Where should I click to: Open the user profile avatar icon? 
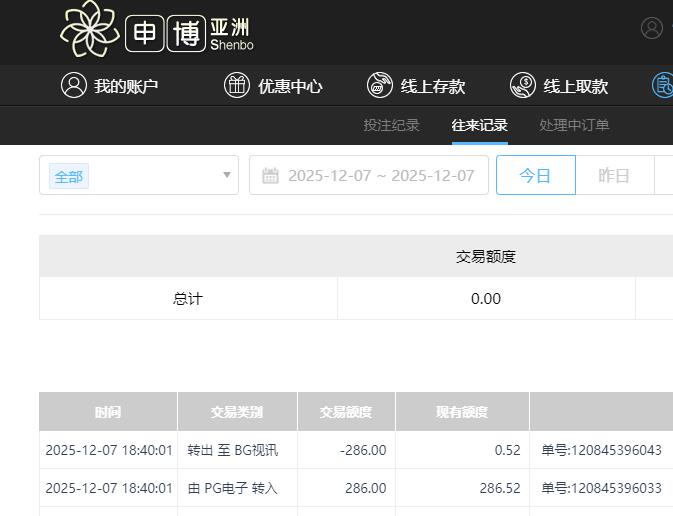click(x=652, y=28)
